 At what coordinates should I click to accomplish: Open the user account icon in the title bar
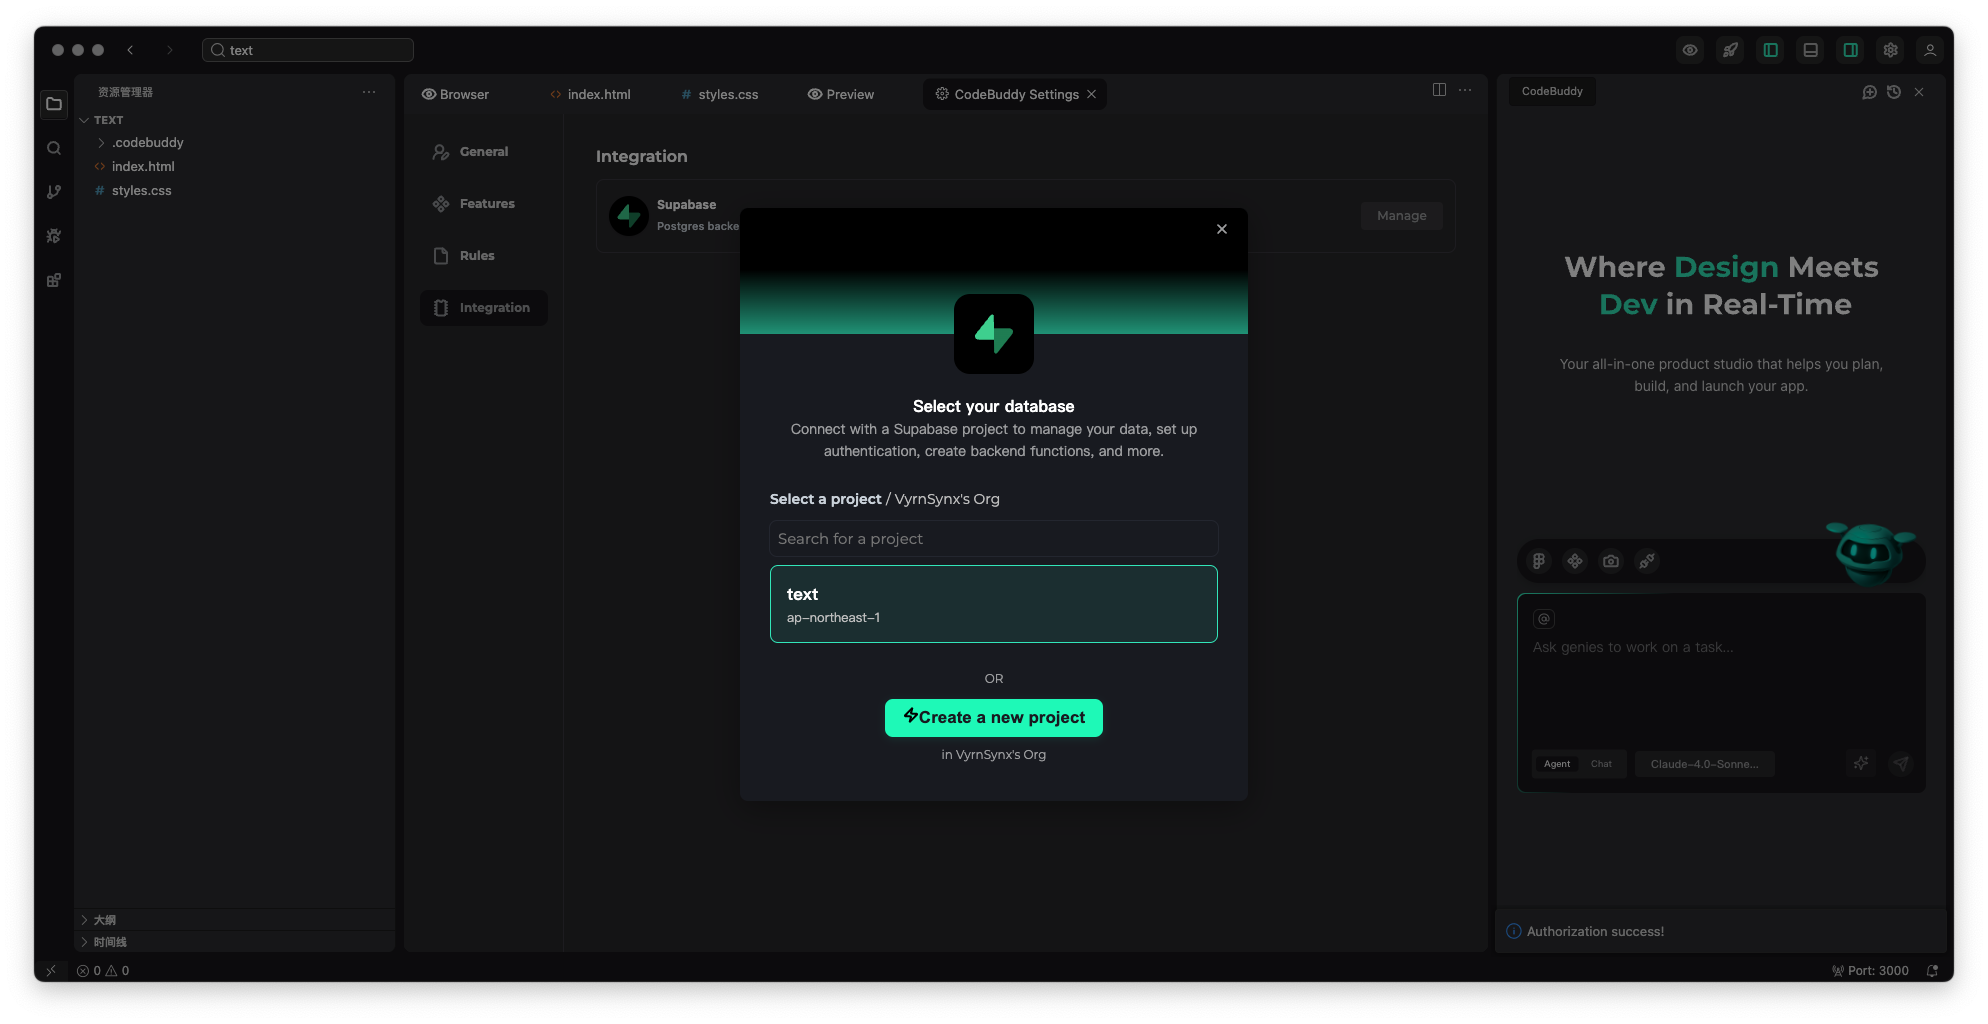(1930, 50)
